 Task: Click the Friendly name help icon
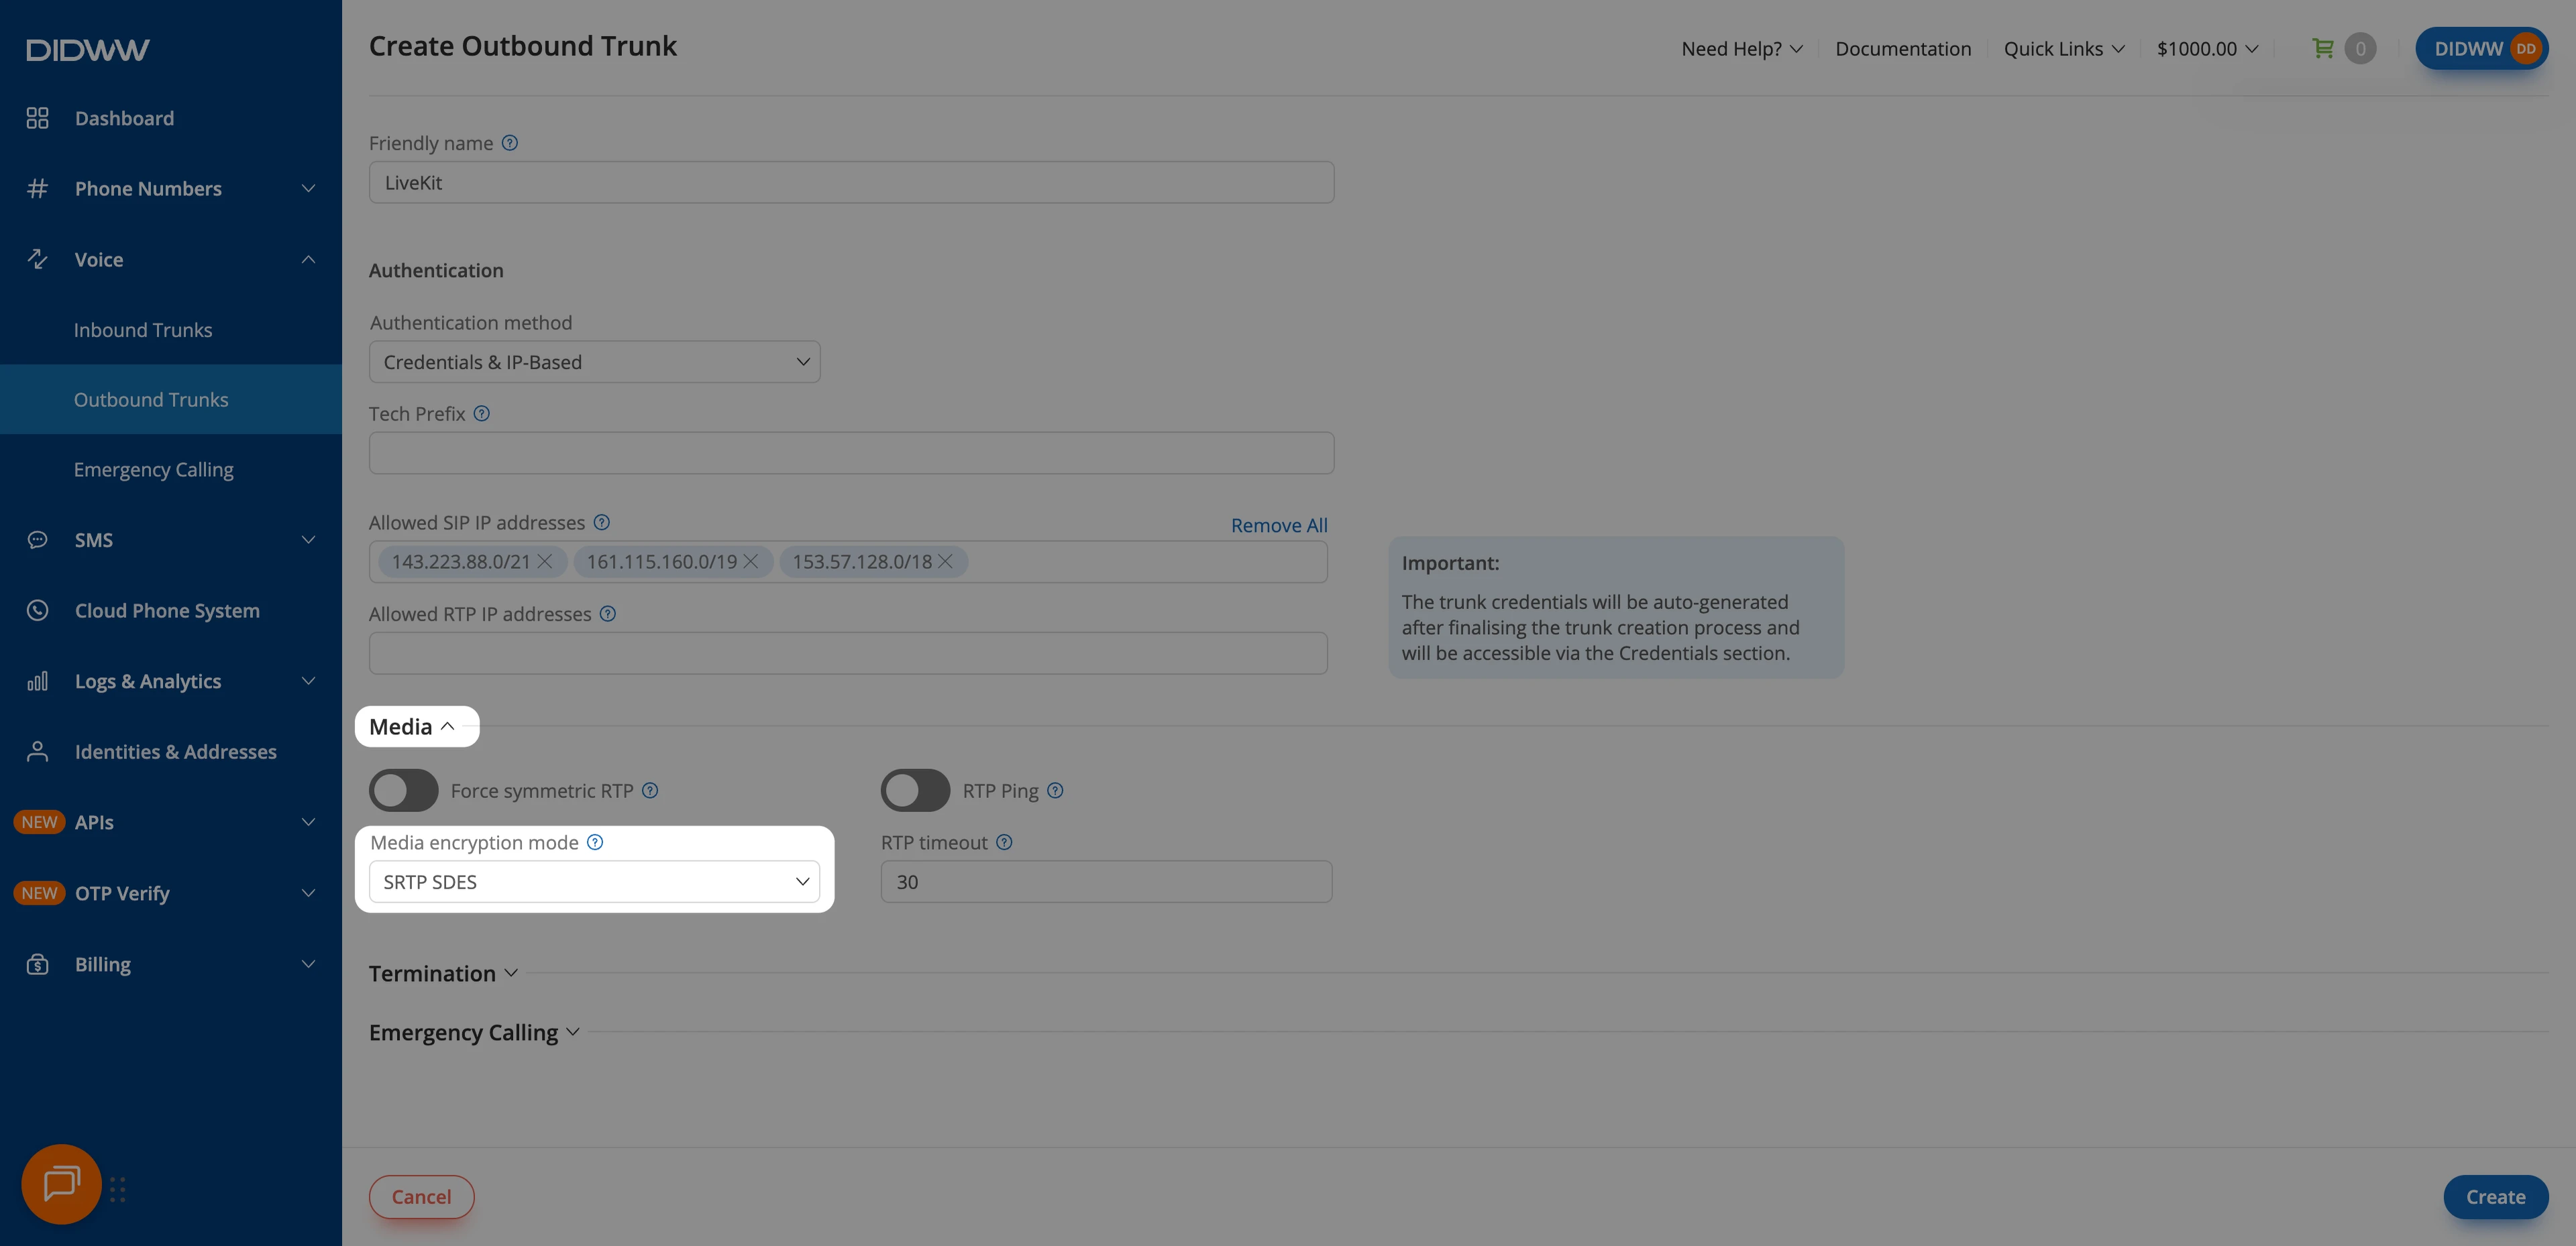pyautogui.click(x=510, y=143)
